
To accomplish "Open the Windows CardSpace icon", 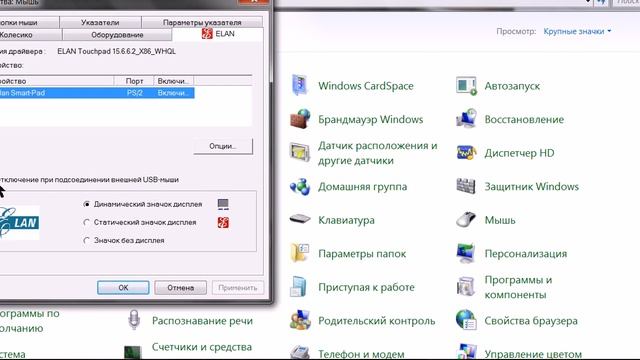I will click(300, 86).
